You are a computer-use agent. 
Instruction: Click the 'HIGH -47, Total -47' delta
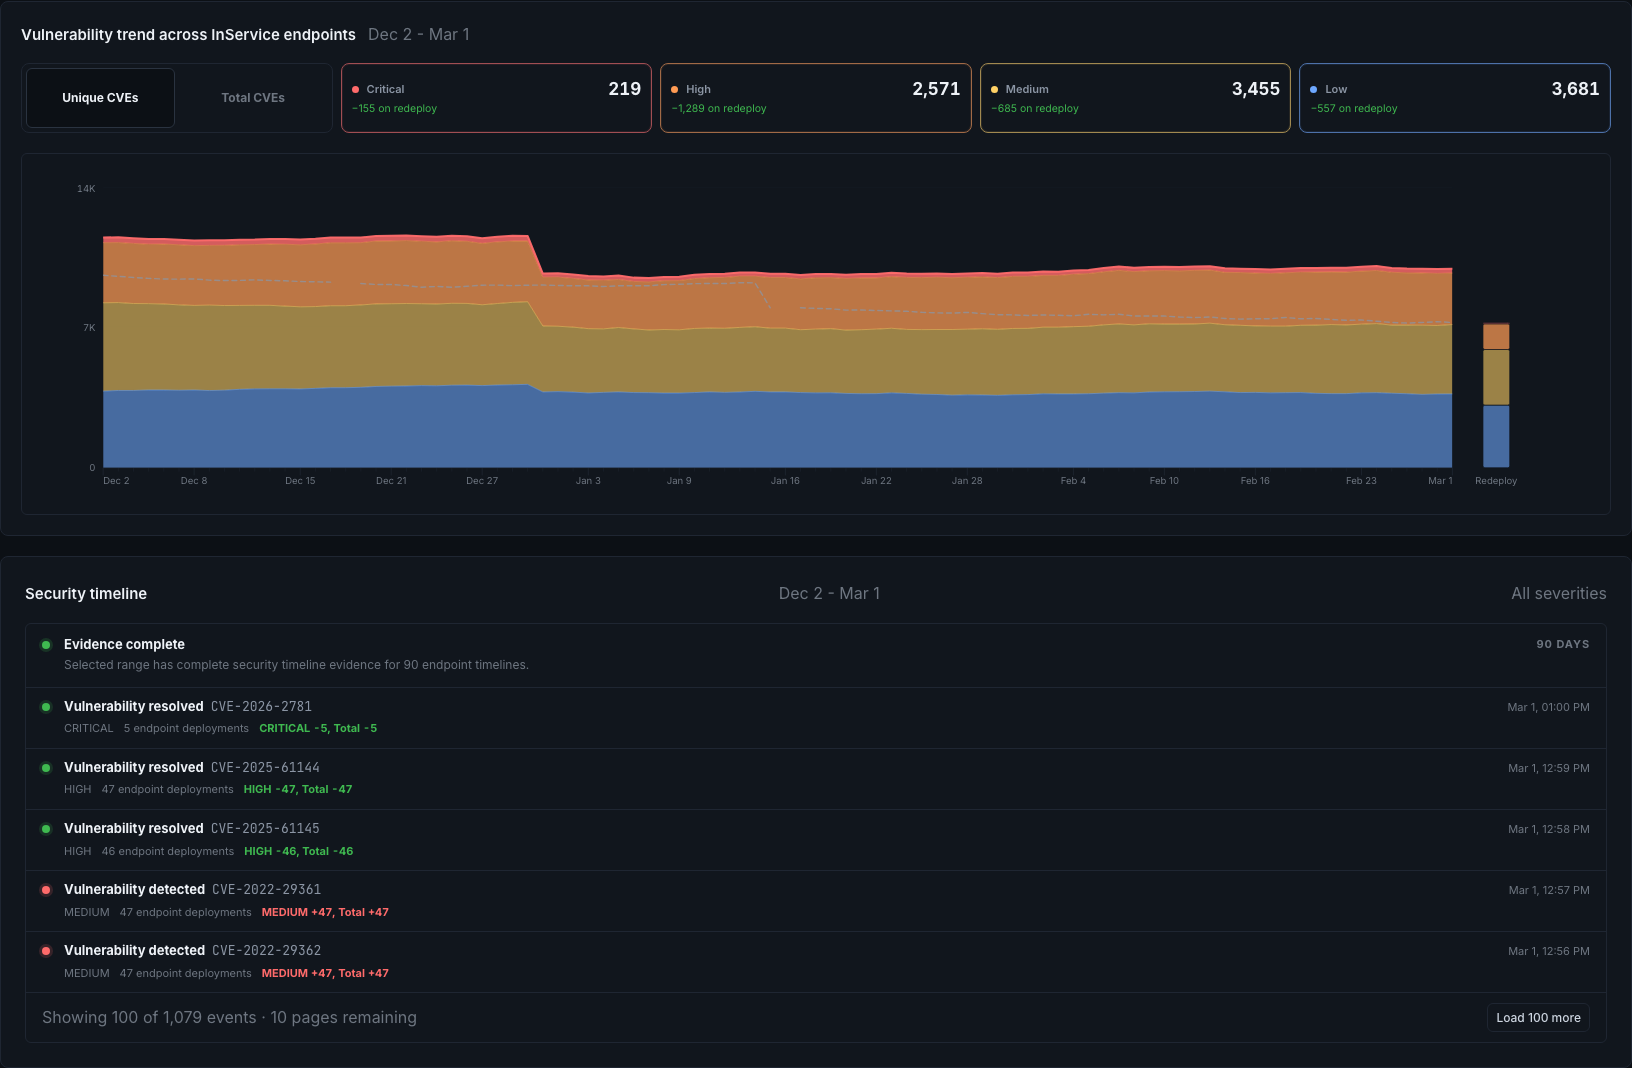pos(298,790)
